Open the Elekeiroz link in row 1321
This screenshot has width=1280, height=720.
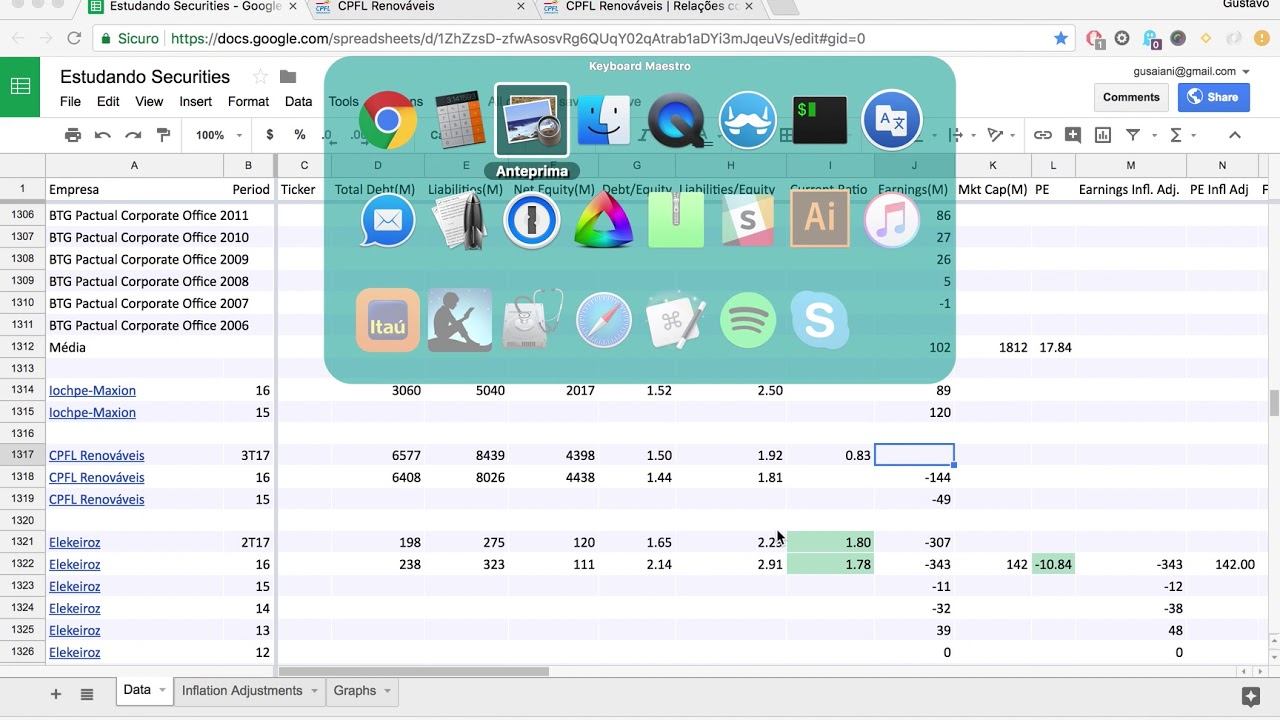[x=74, y=543]
